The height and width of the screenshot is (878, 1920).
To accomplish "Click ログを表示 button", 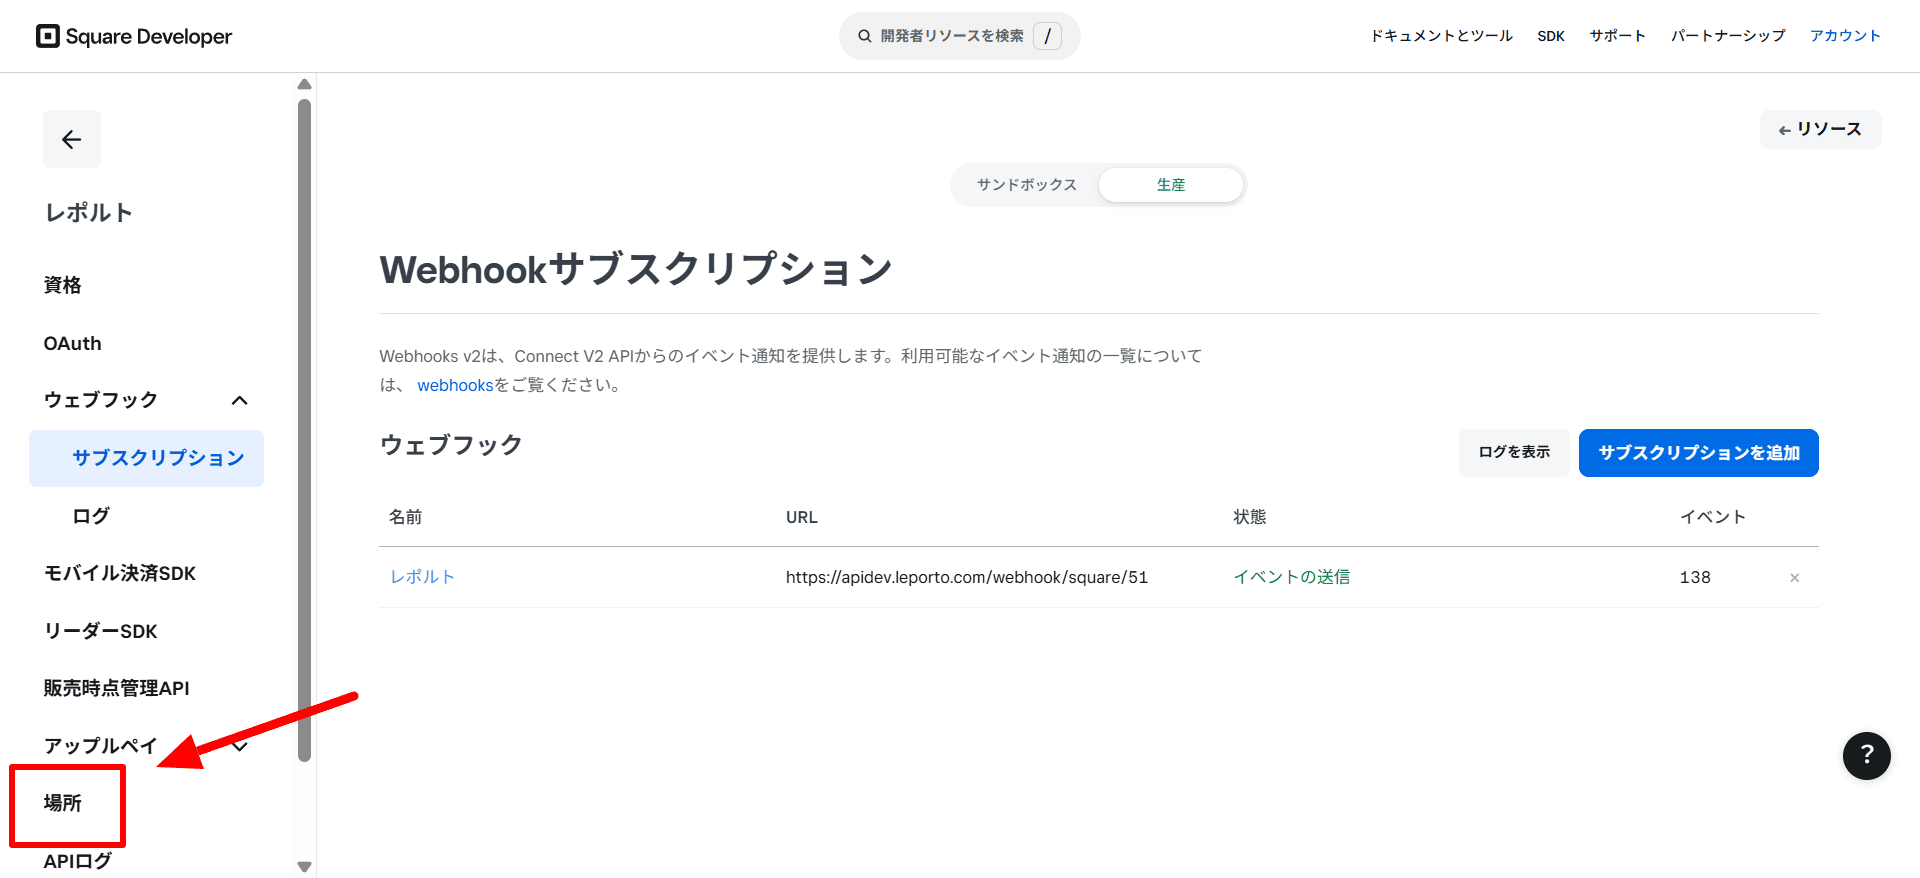I will tap(1514, 452).
